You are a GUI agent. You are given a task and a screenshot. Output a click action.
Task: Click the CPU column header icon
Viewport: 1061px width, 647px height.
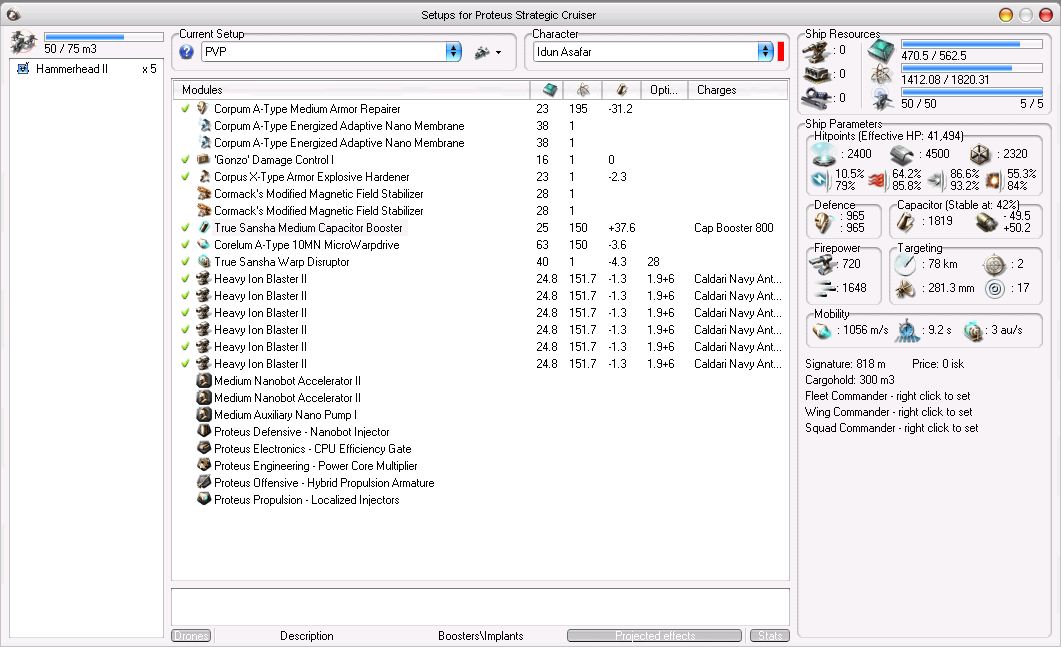coord(549,90)
